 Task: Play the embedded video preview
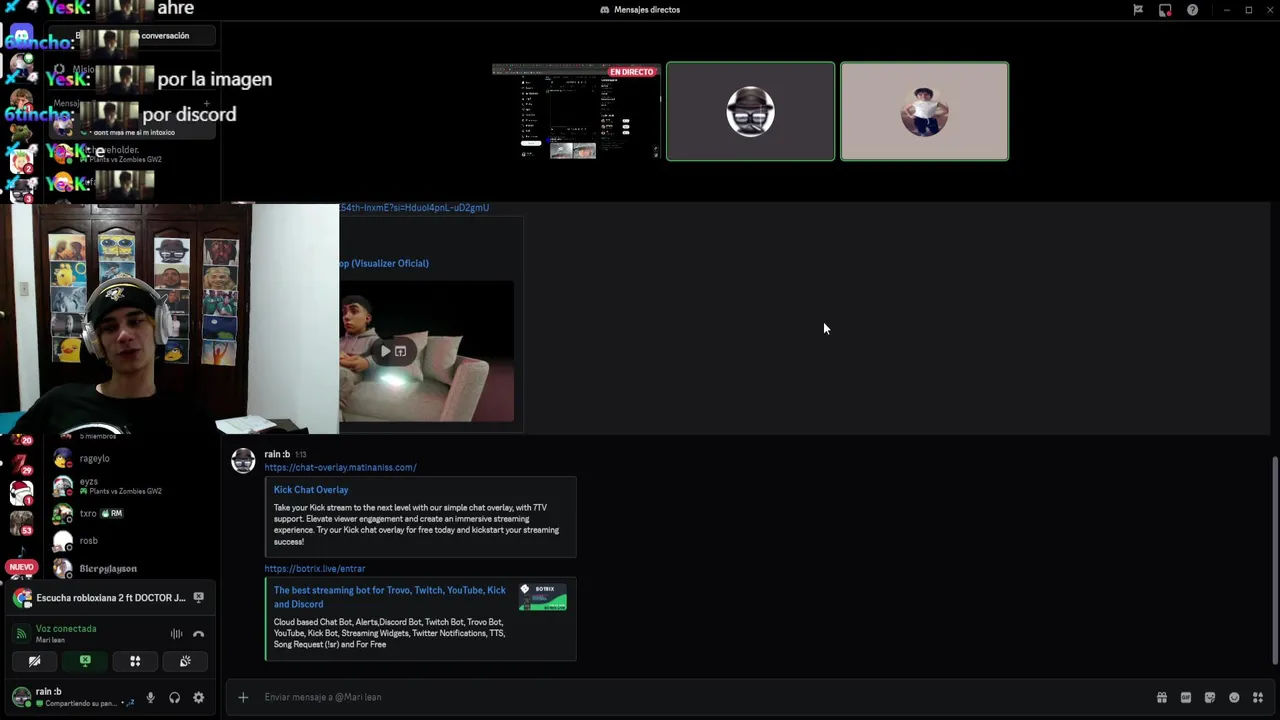[385, 351]
